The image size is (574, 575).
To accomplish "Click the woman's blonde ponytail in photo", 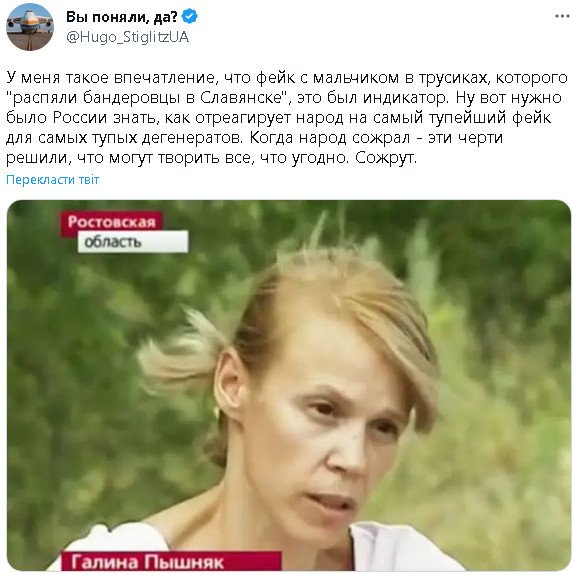I will (183, 354).
